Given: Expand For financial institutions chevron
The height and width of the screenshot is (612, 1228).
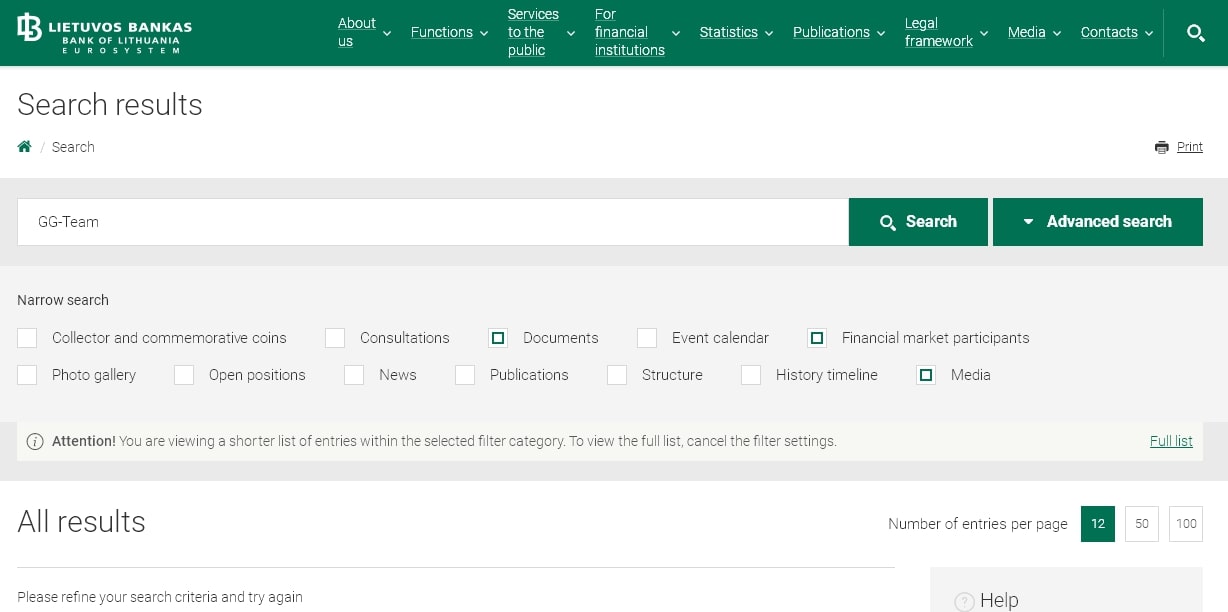Looking at the screenshot, I should [676, 33].
